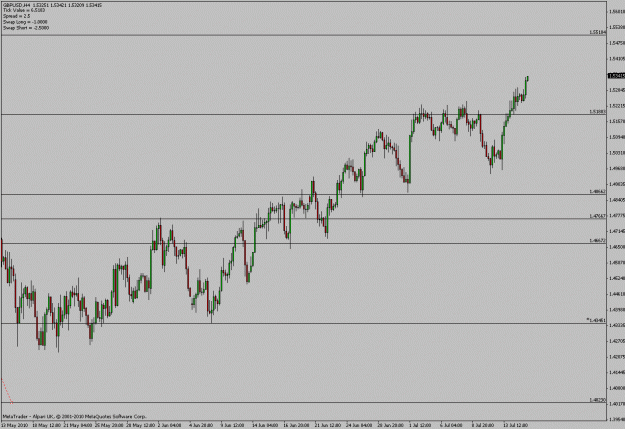This screenshot has width=625, height=429.
Task: Click the 4 Jun 20:00 time label
Action: coord(201,425)
